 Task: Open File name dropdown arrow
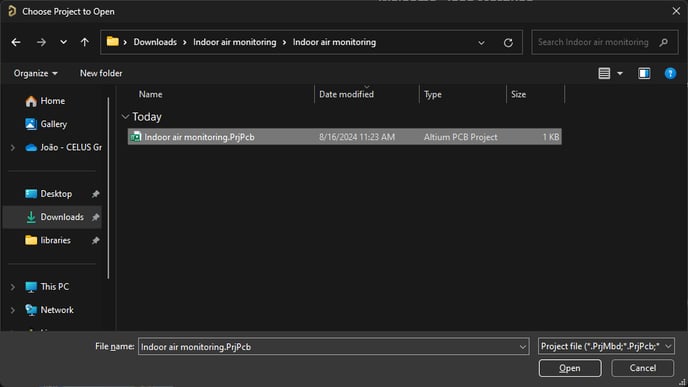point(523,347)
